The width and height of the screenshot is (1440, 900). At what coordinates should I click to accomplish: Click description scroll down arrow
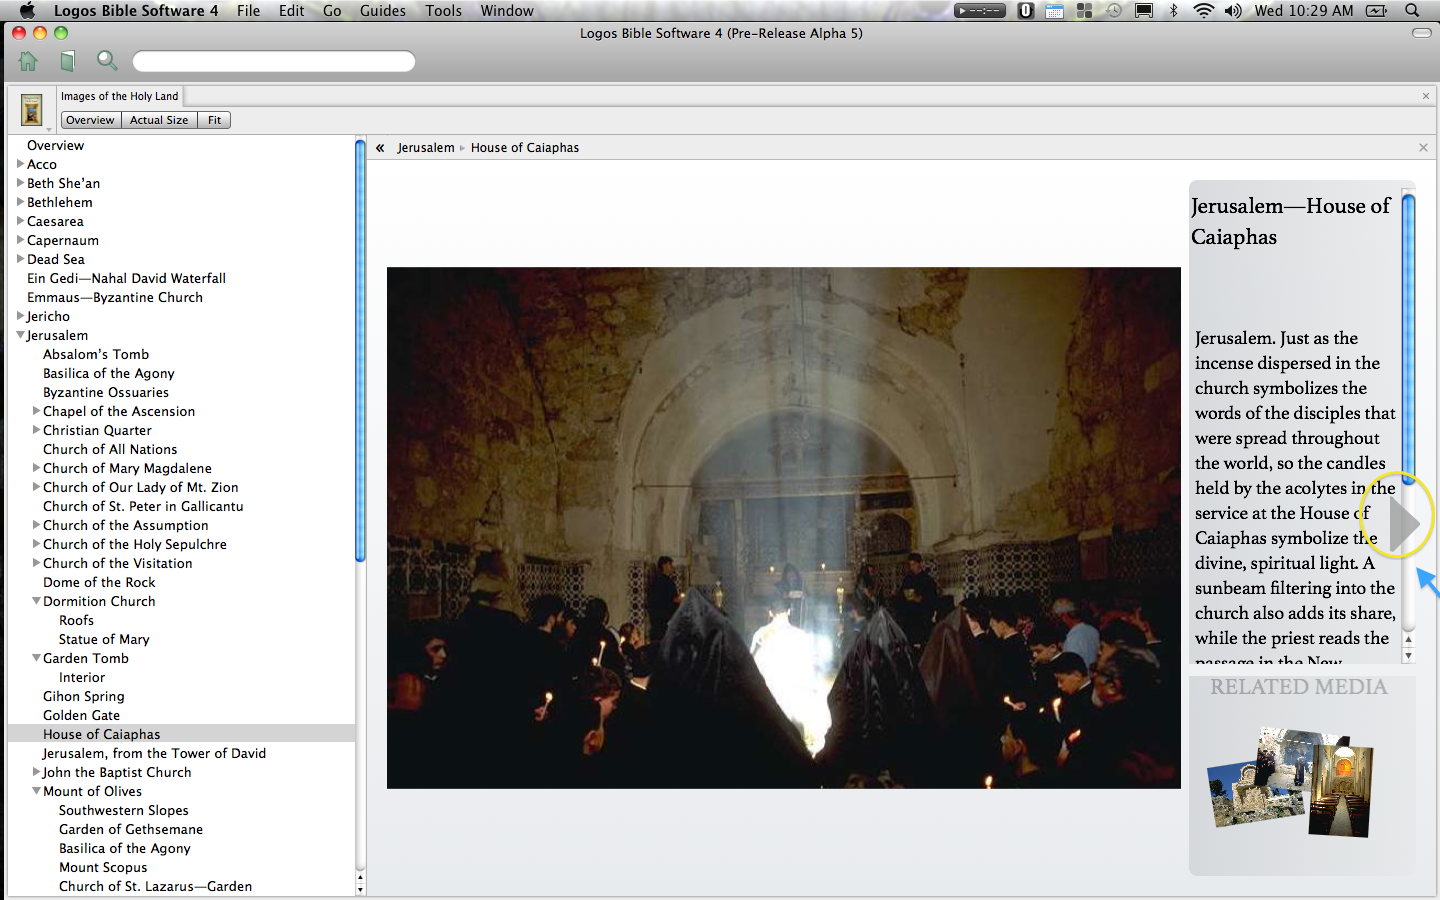[1408, 656]
